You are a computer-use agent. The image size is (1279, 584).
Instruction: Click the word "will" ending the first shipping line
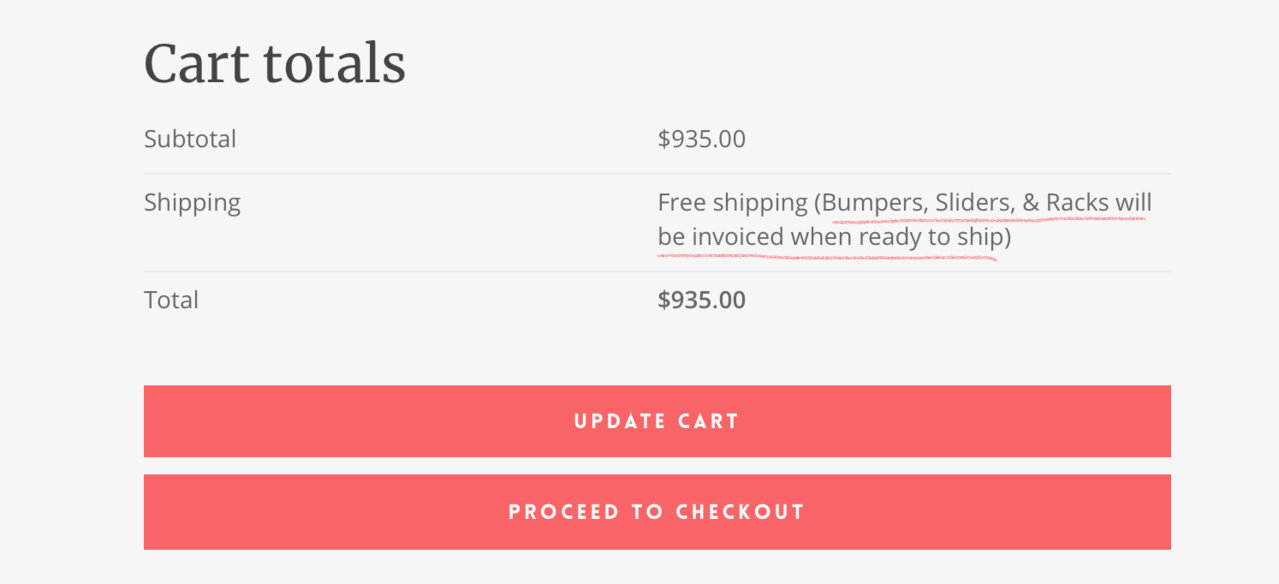[1134, 203]
